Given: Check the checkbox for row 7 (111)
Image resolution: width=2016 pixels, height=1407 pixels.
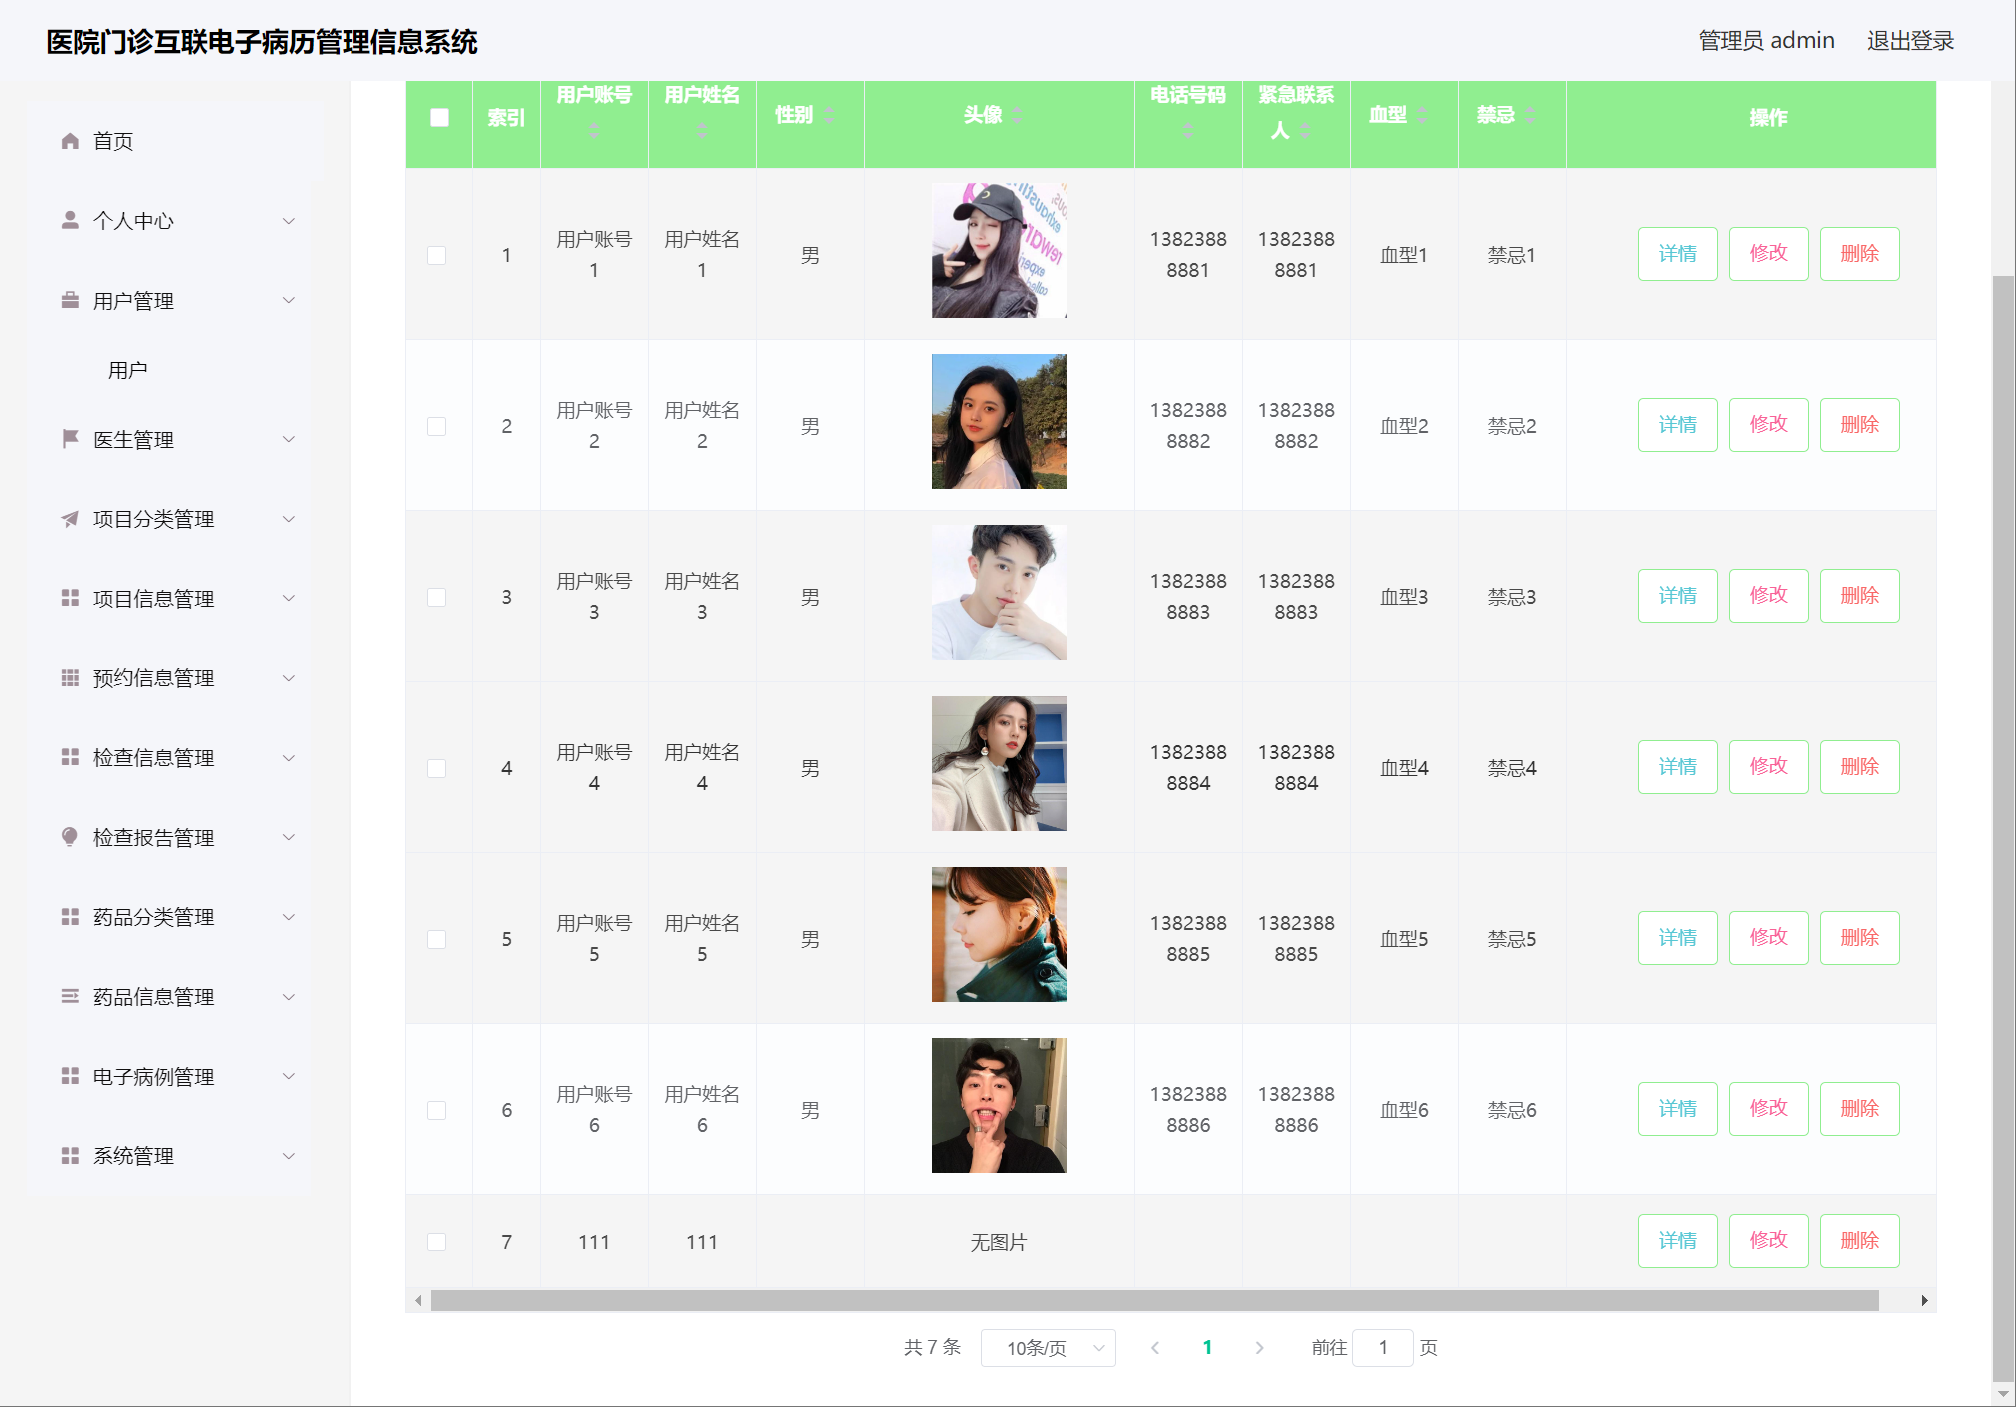Looking at the screenshot, I should click(437, 1241).
